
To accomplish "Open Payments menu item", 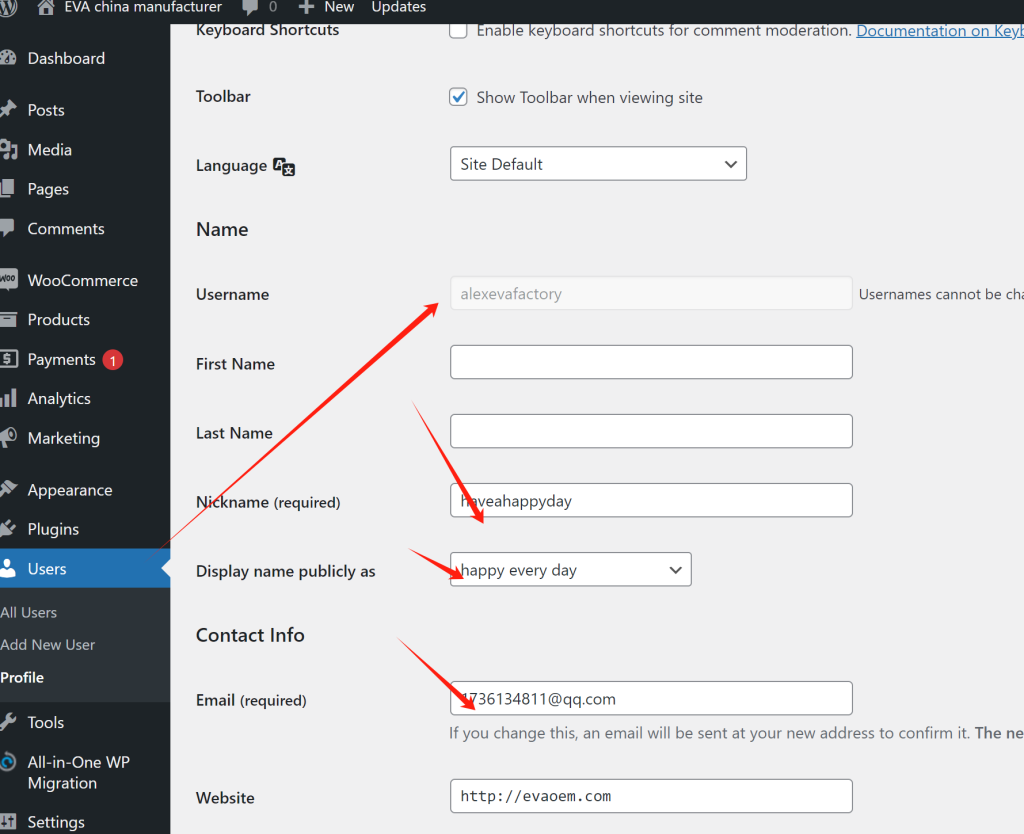I will coord(61,360).
